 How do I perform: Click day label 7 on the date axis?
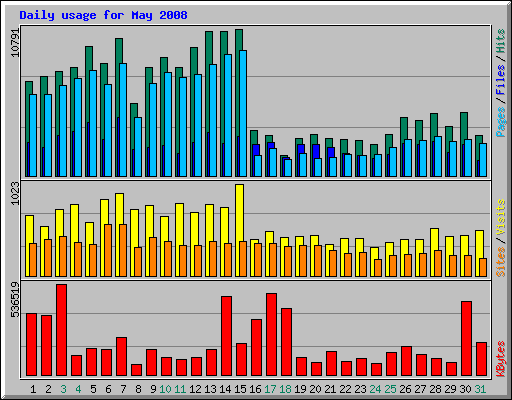(123, 389)
